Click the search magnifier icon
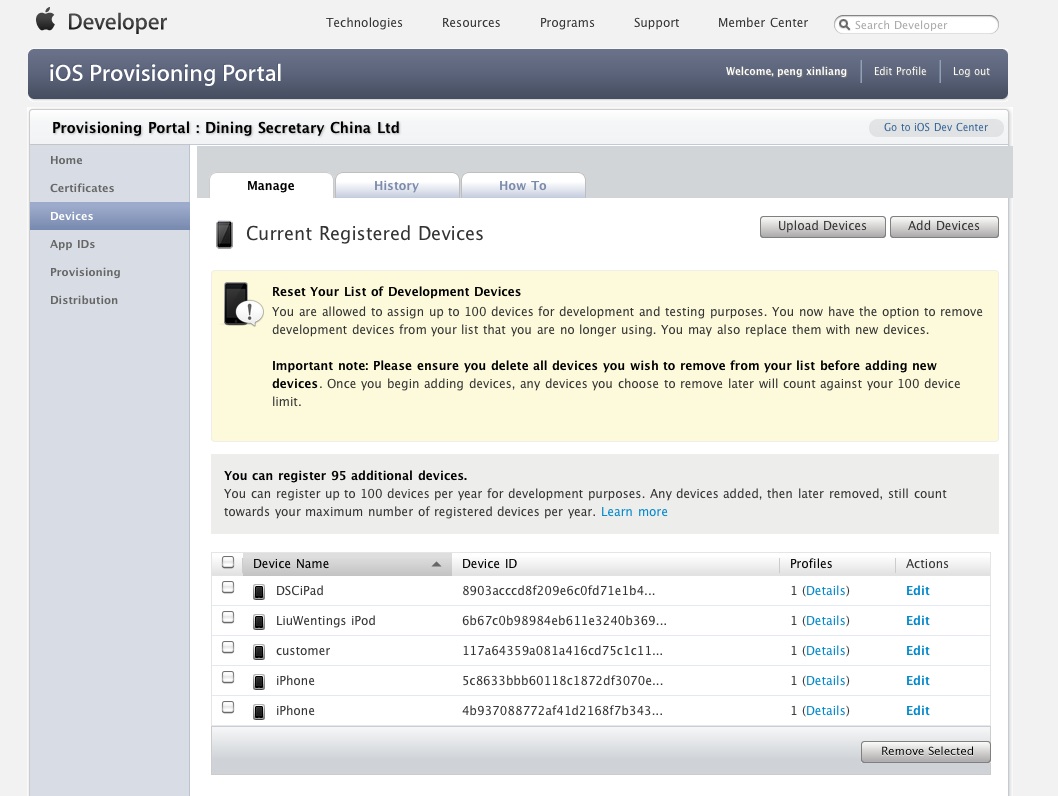Image resolution: width=1058 pixels, height=796 pixels. 844,25
